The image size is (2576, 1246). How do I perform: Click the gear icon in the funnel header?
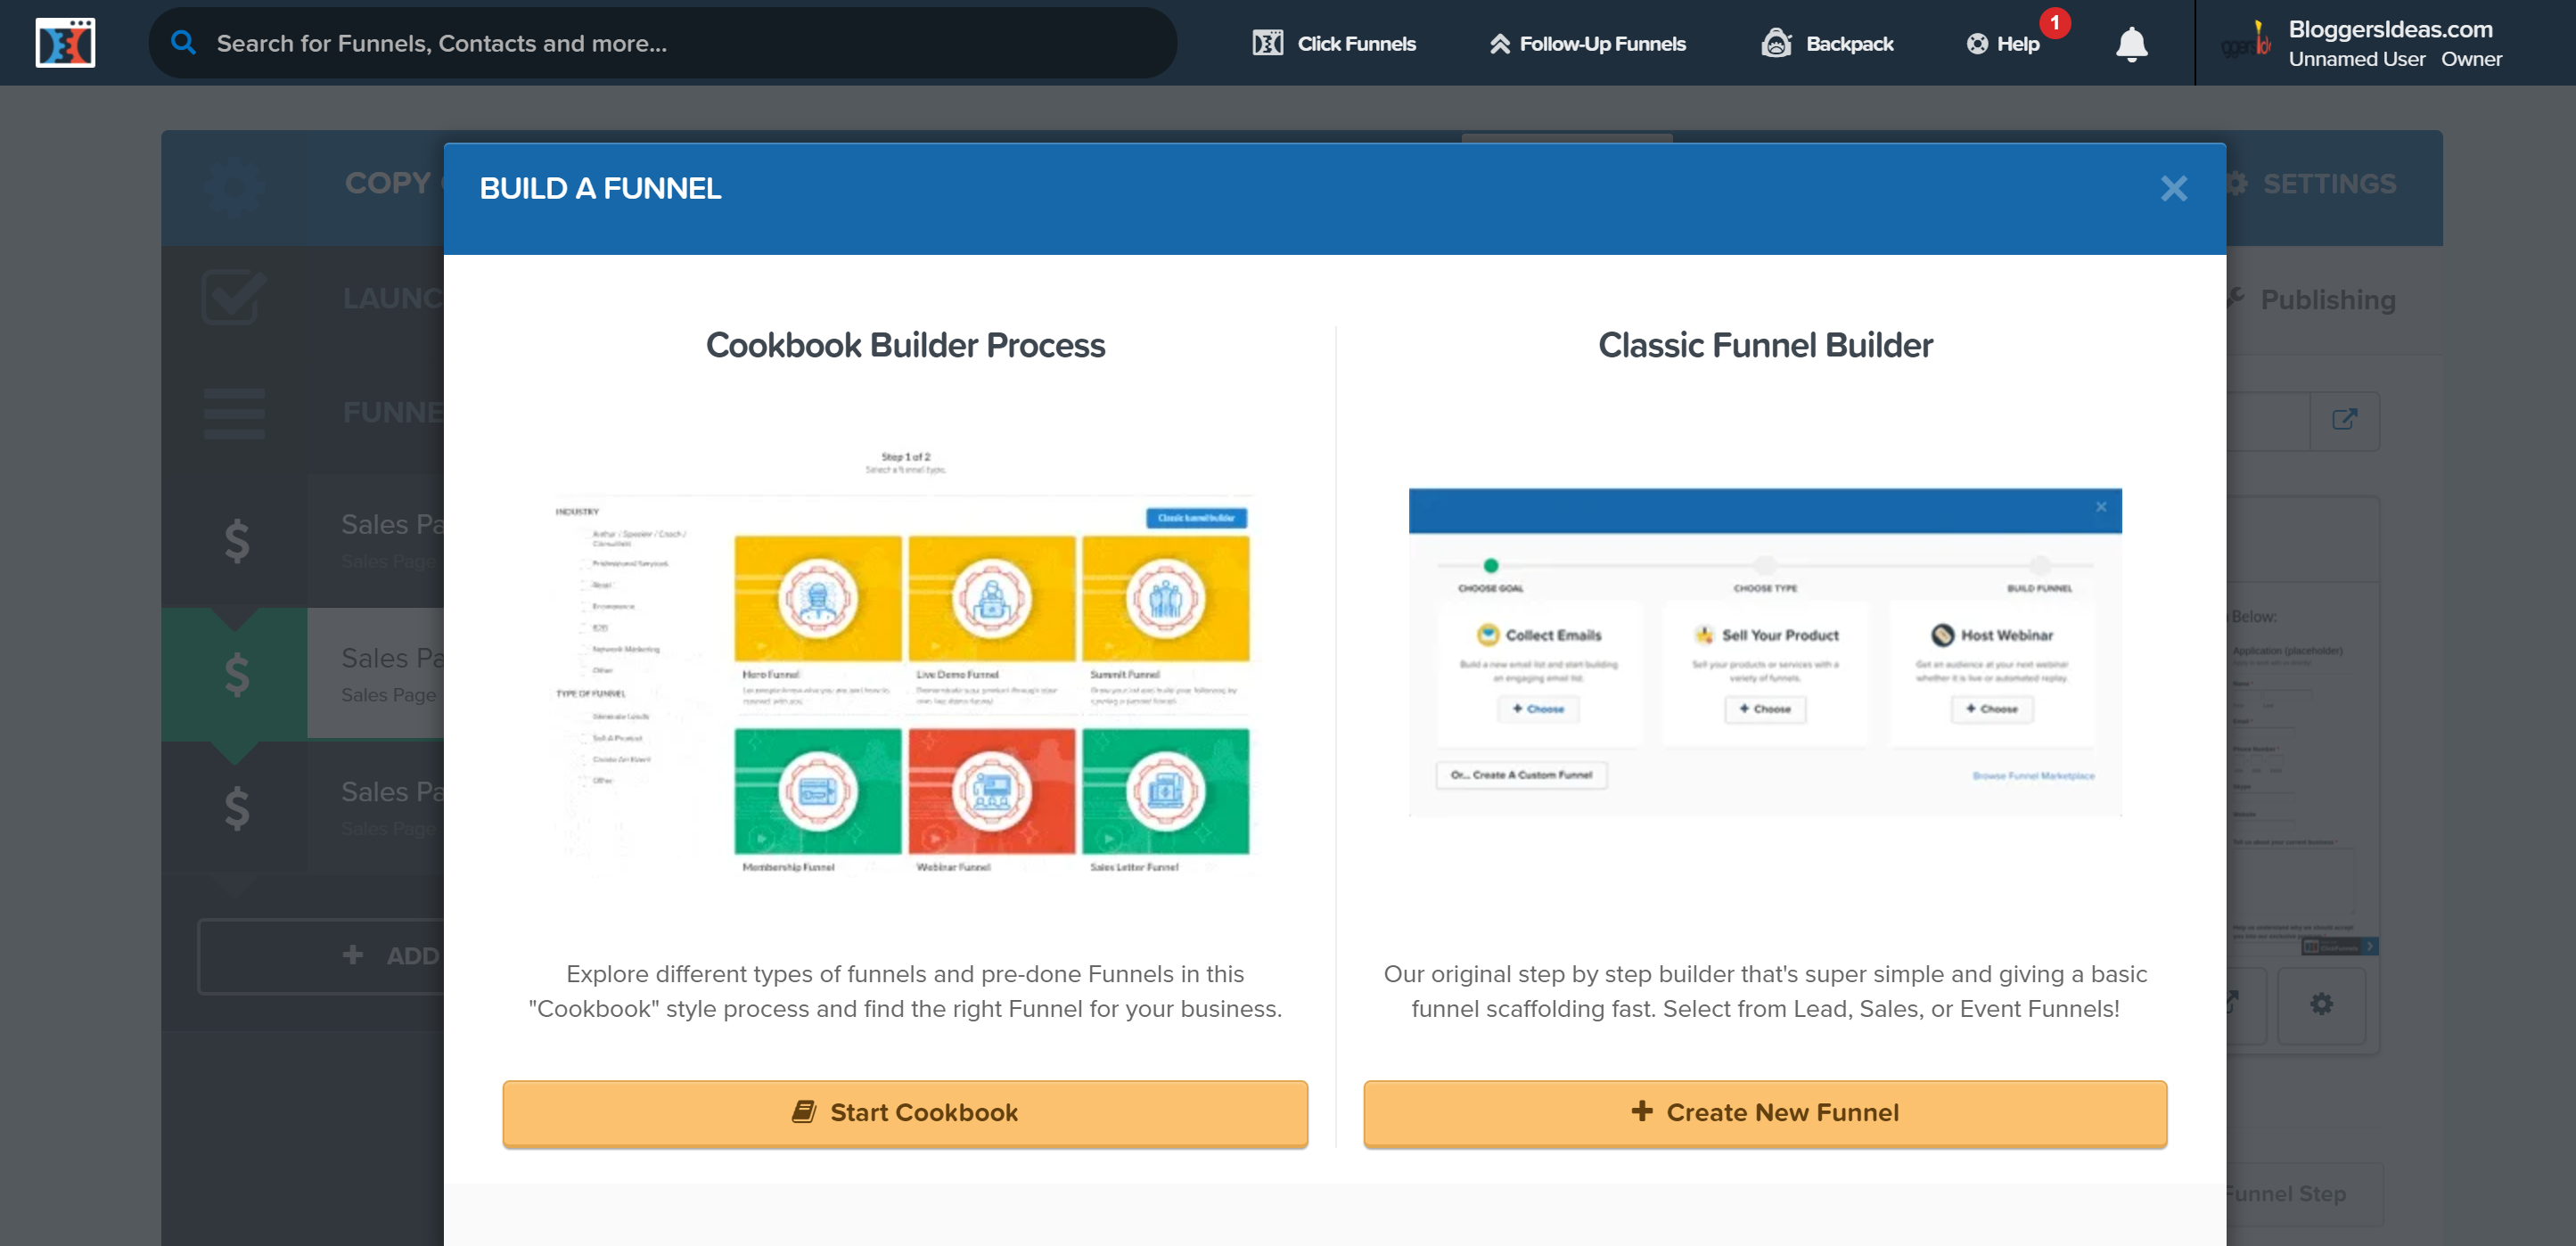234,187
